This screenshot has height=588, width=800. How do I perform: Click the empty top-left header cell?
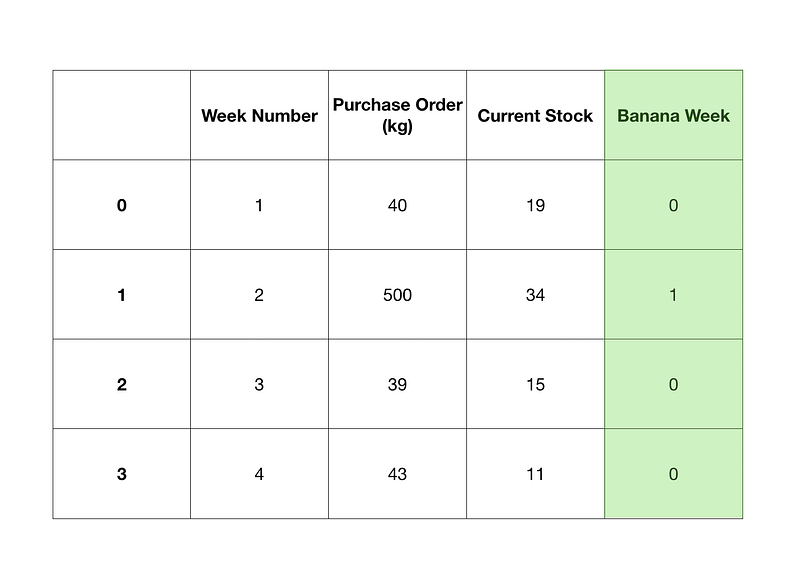click(x=122, y=115)
